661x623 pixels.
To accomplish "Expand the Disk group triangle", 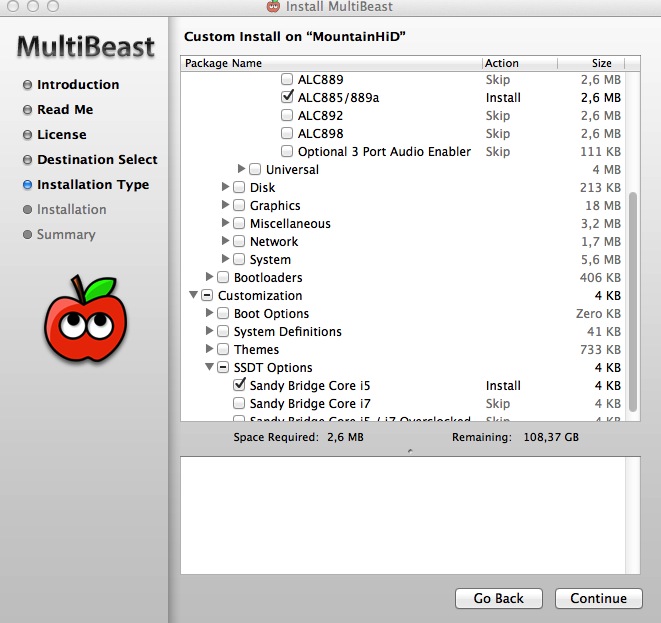I will [x=226, y=186].
